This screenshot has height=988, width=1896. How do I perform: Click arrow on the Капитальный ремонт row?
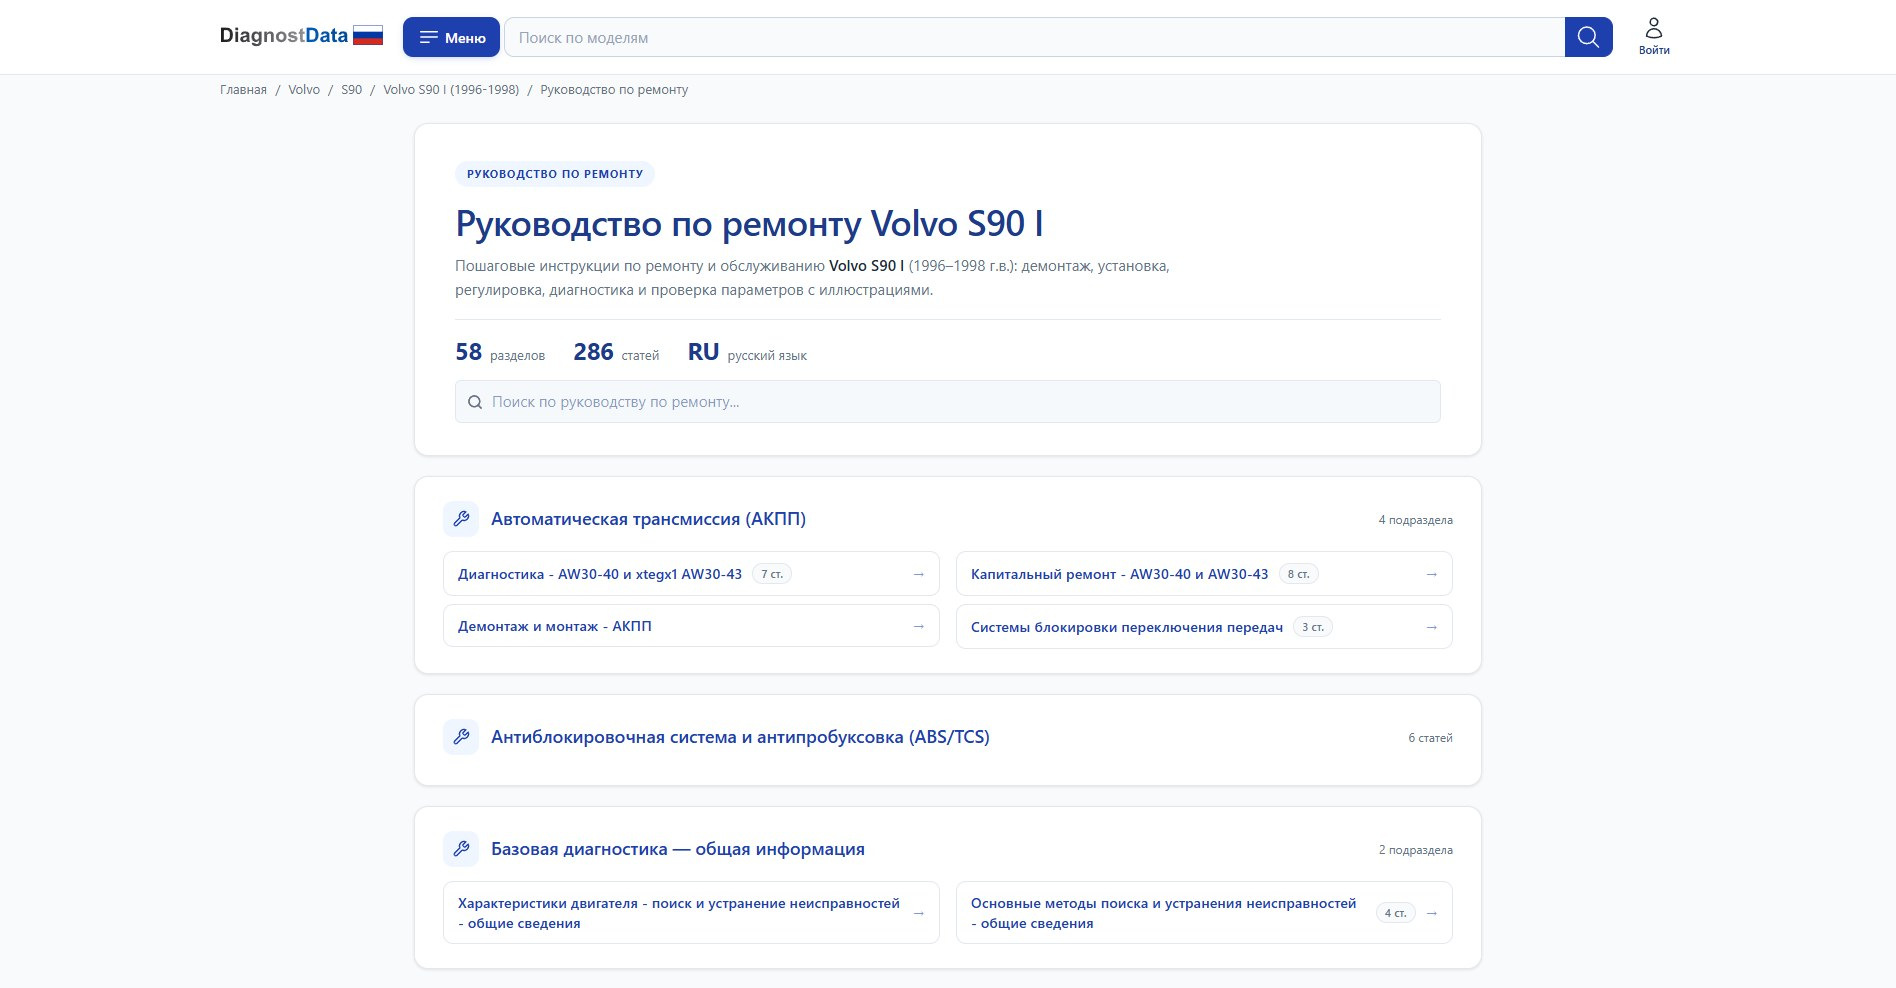click(1431, 574)
